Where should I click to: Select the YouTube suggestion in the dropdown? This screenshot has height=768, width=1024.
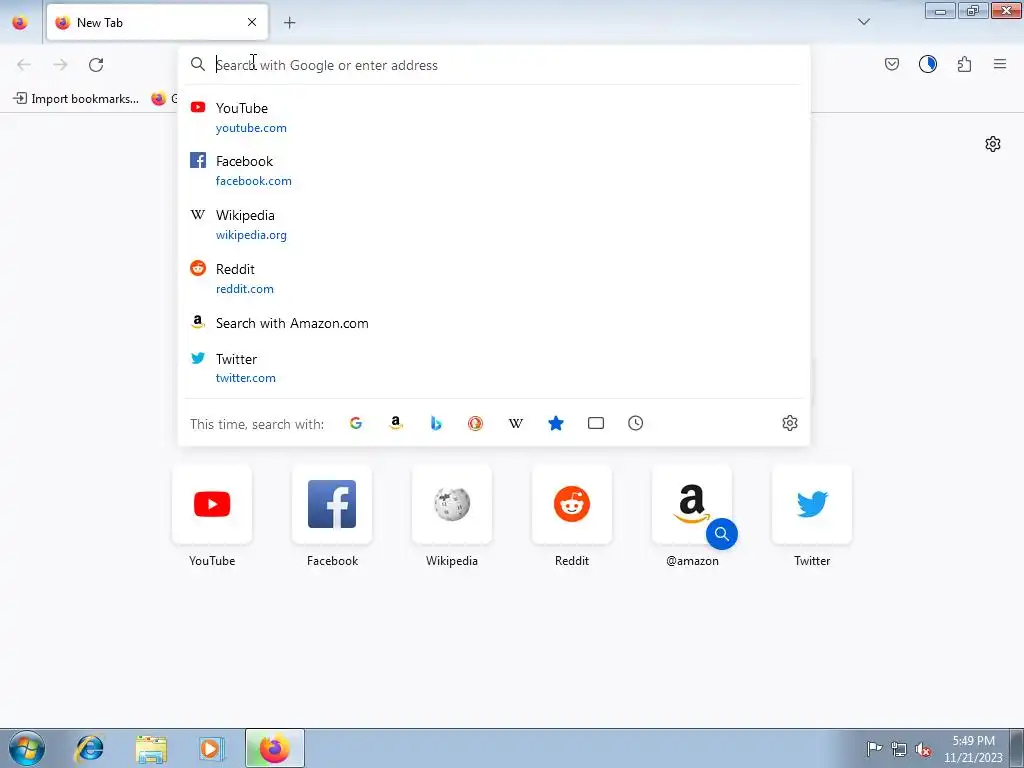click(x=494, y=118)
